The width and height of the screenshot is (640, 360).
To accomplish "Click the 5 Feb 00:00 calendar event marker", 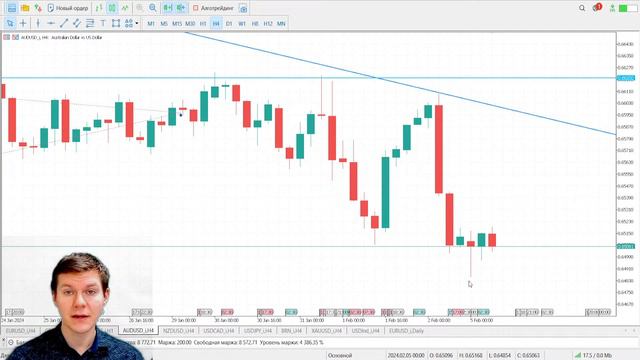I will (x=483, y=312).
